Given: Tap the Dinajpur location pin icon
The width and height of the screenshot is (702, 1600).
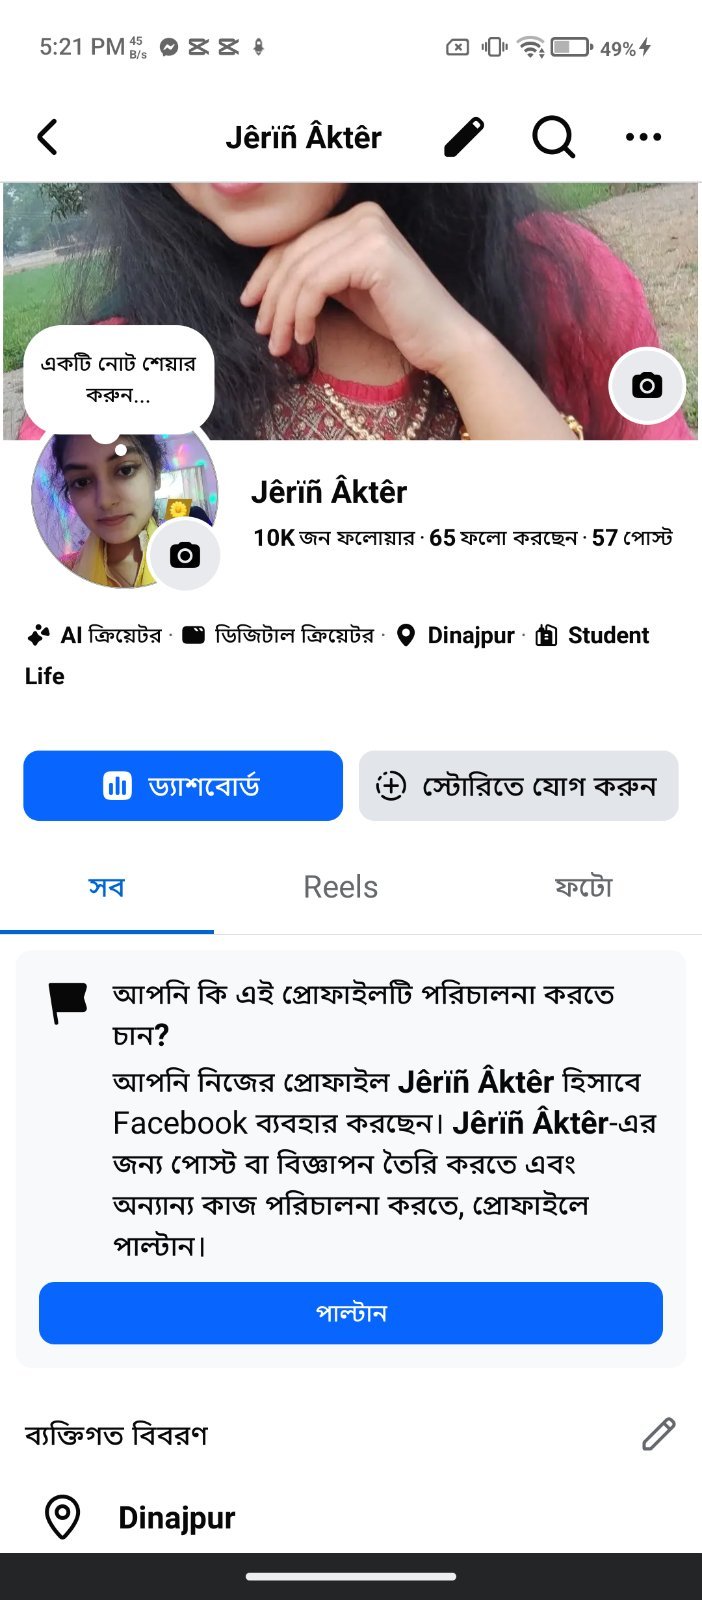Looking at the screenshot, I should click(62, 1517).
